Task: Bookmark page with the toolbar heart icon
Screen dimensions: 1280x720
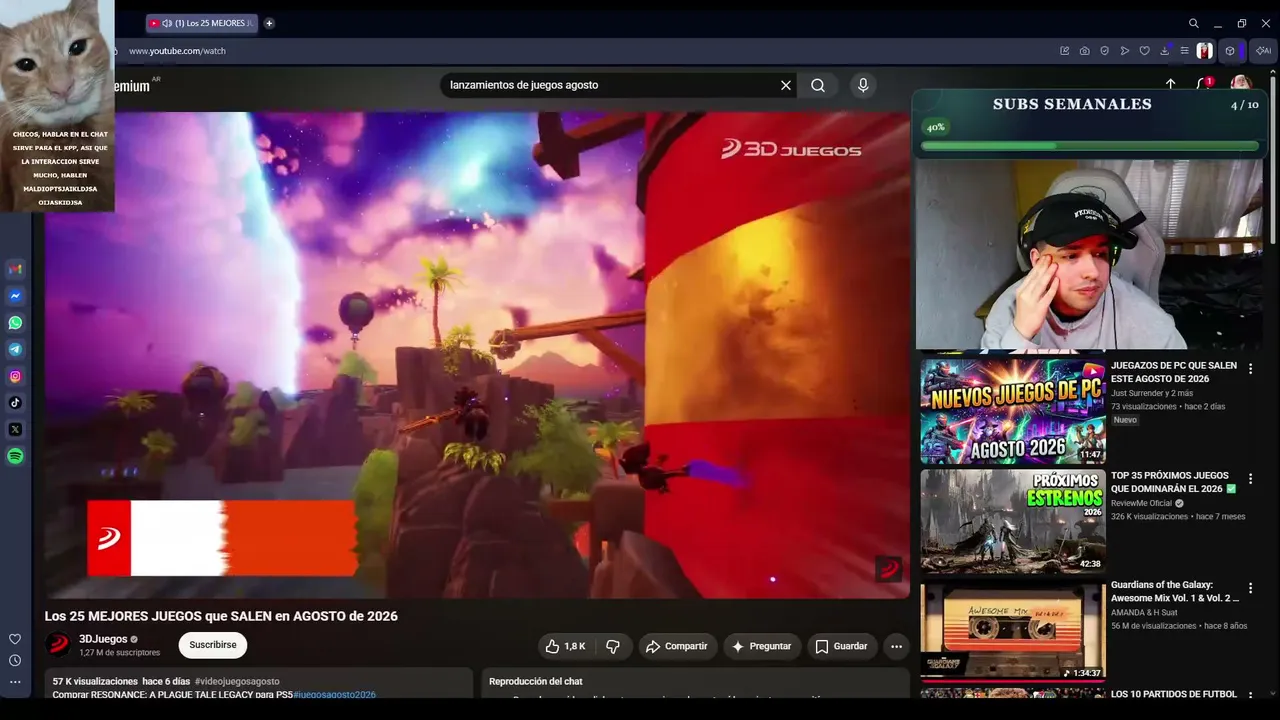Action: [x=1145, y=51]
